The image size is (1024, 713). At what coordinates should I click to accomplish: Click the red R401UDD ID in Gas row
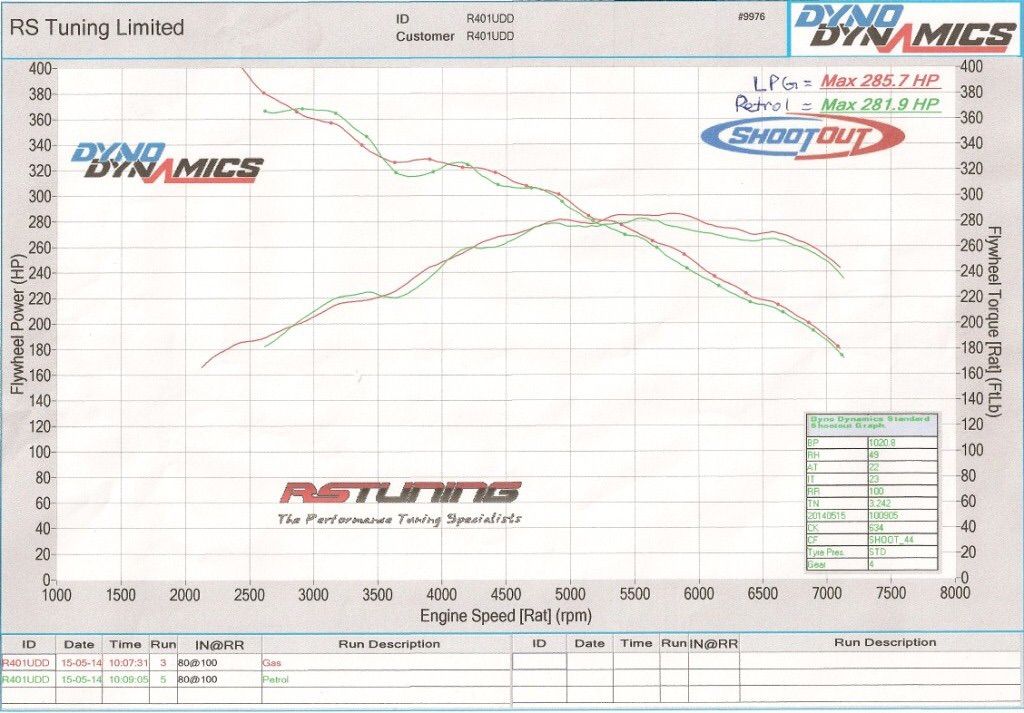26,663
